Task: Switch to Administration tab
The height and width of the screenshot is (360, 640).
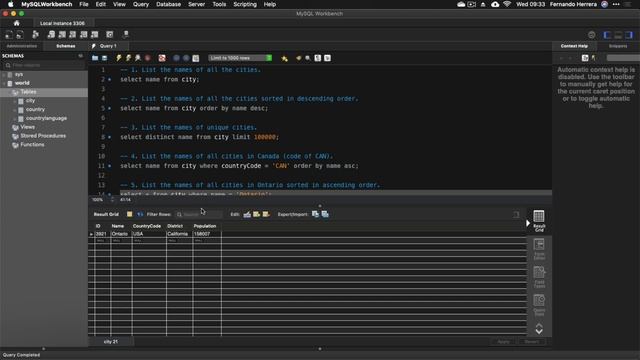Action: point(22,46)
